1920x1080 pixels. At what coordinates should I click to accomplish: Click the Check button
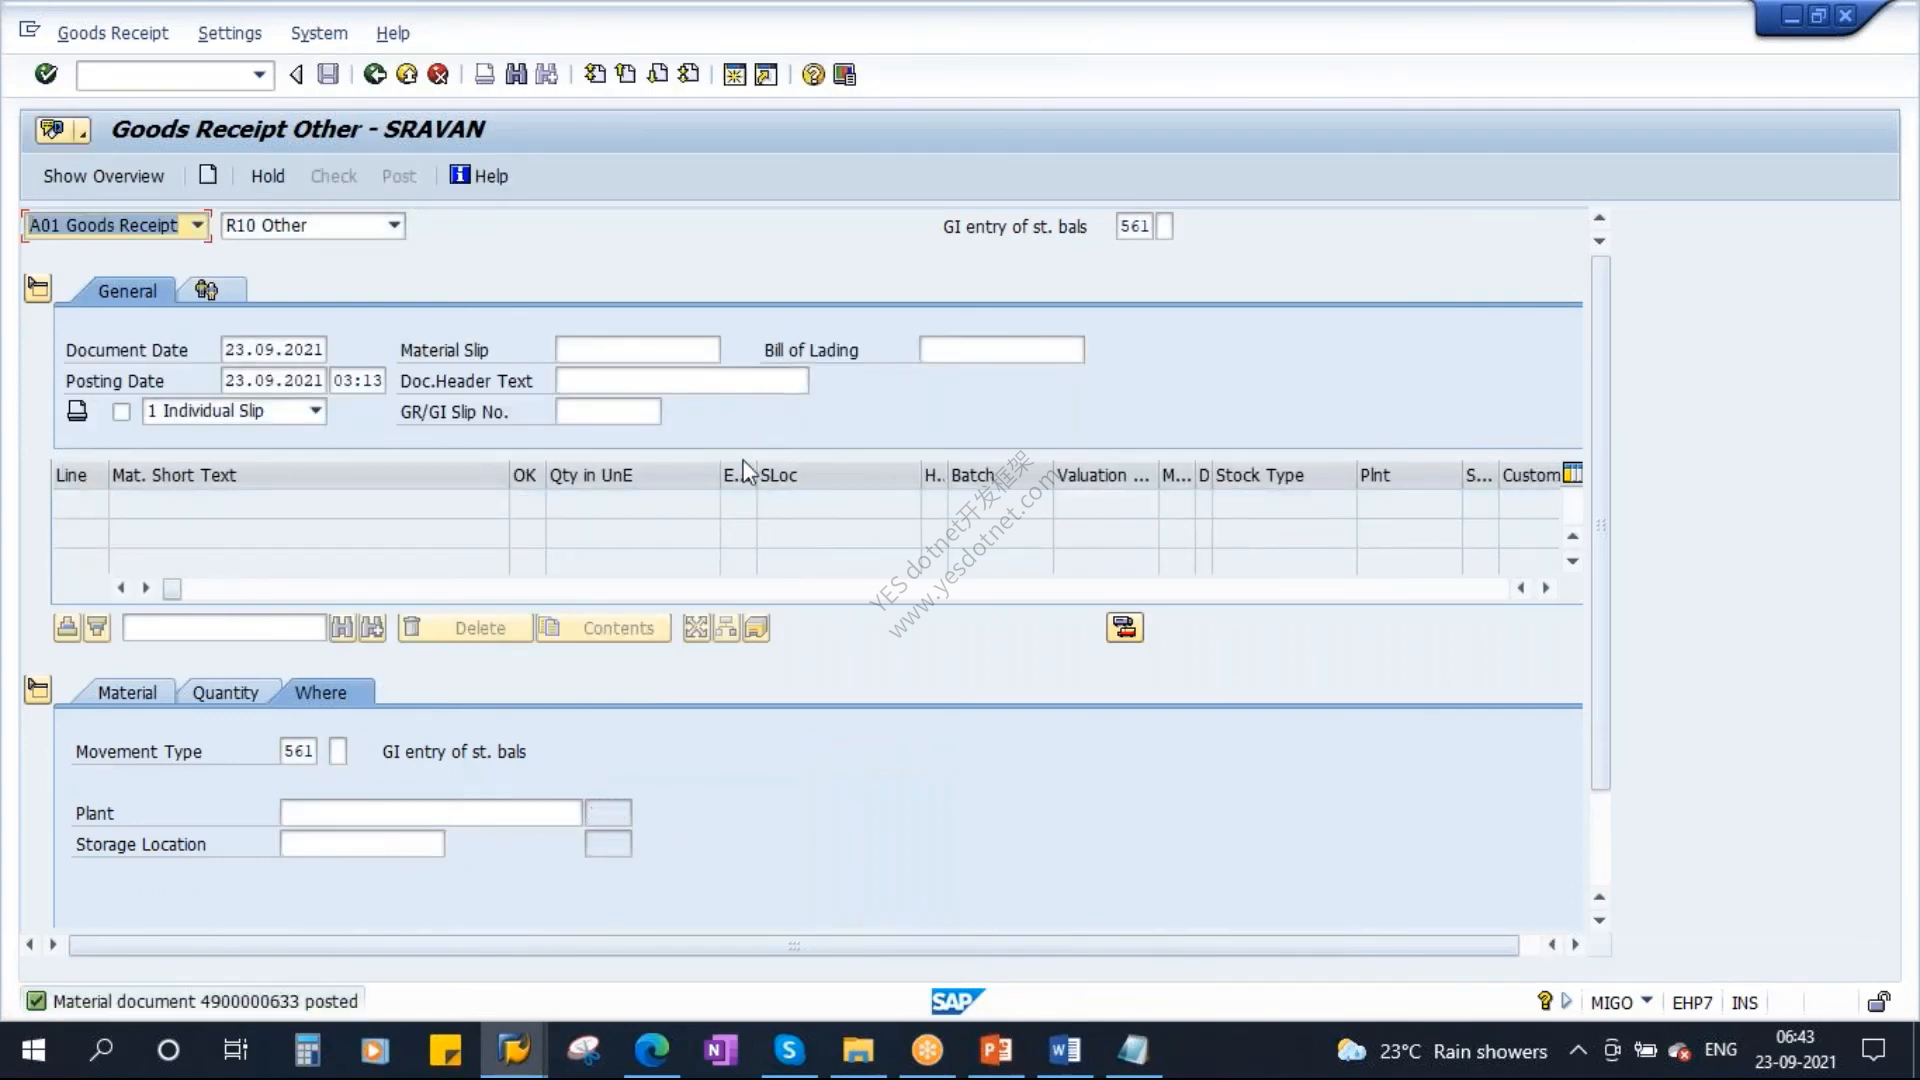pyautogui.click(x=333, y=176)
